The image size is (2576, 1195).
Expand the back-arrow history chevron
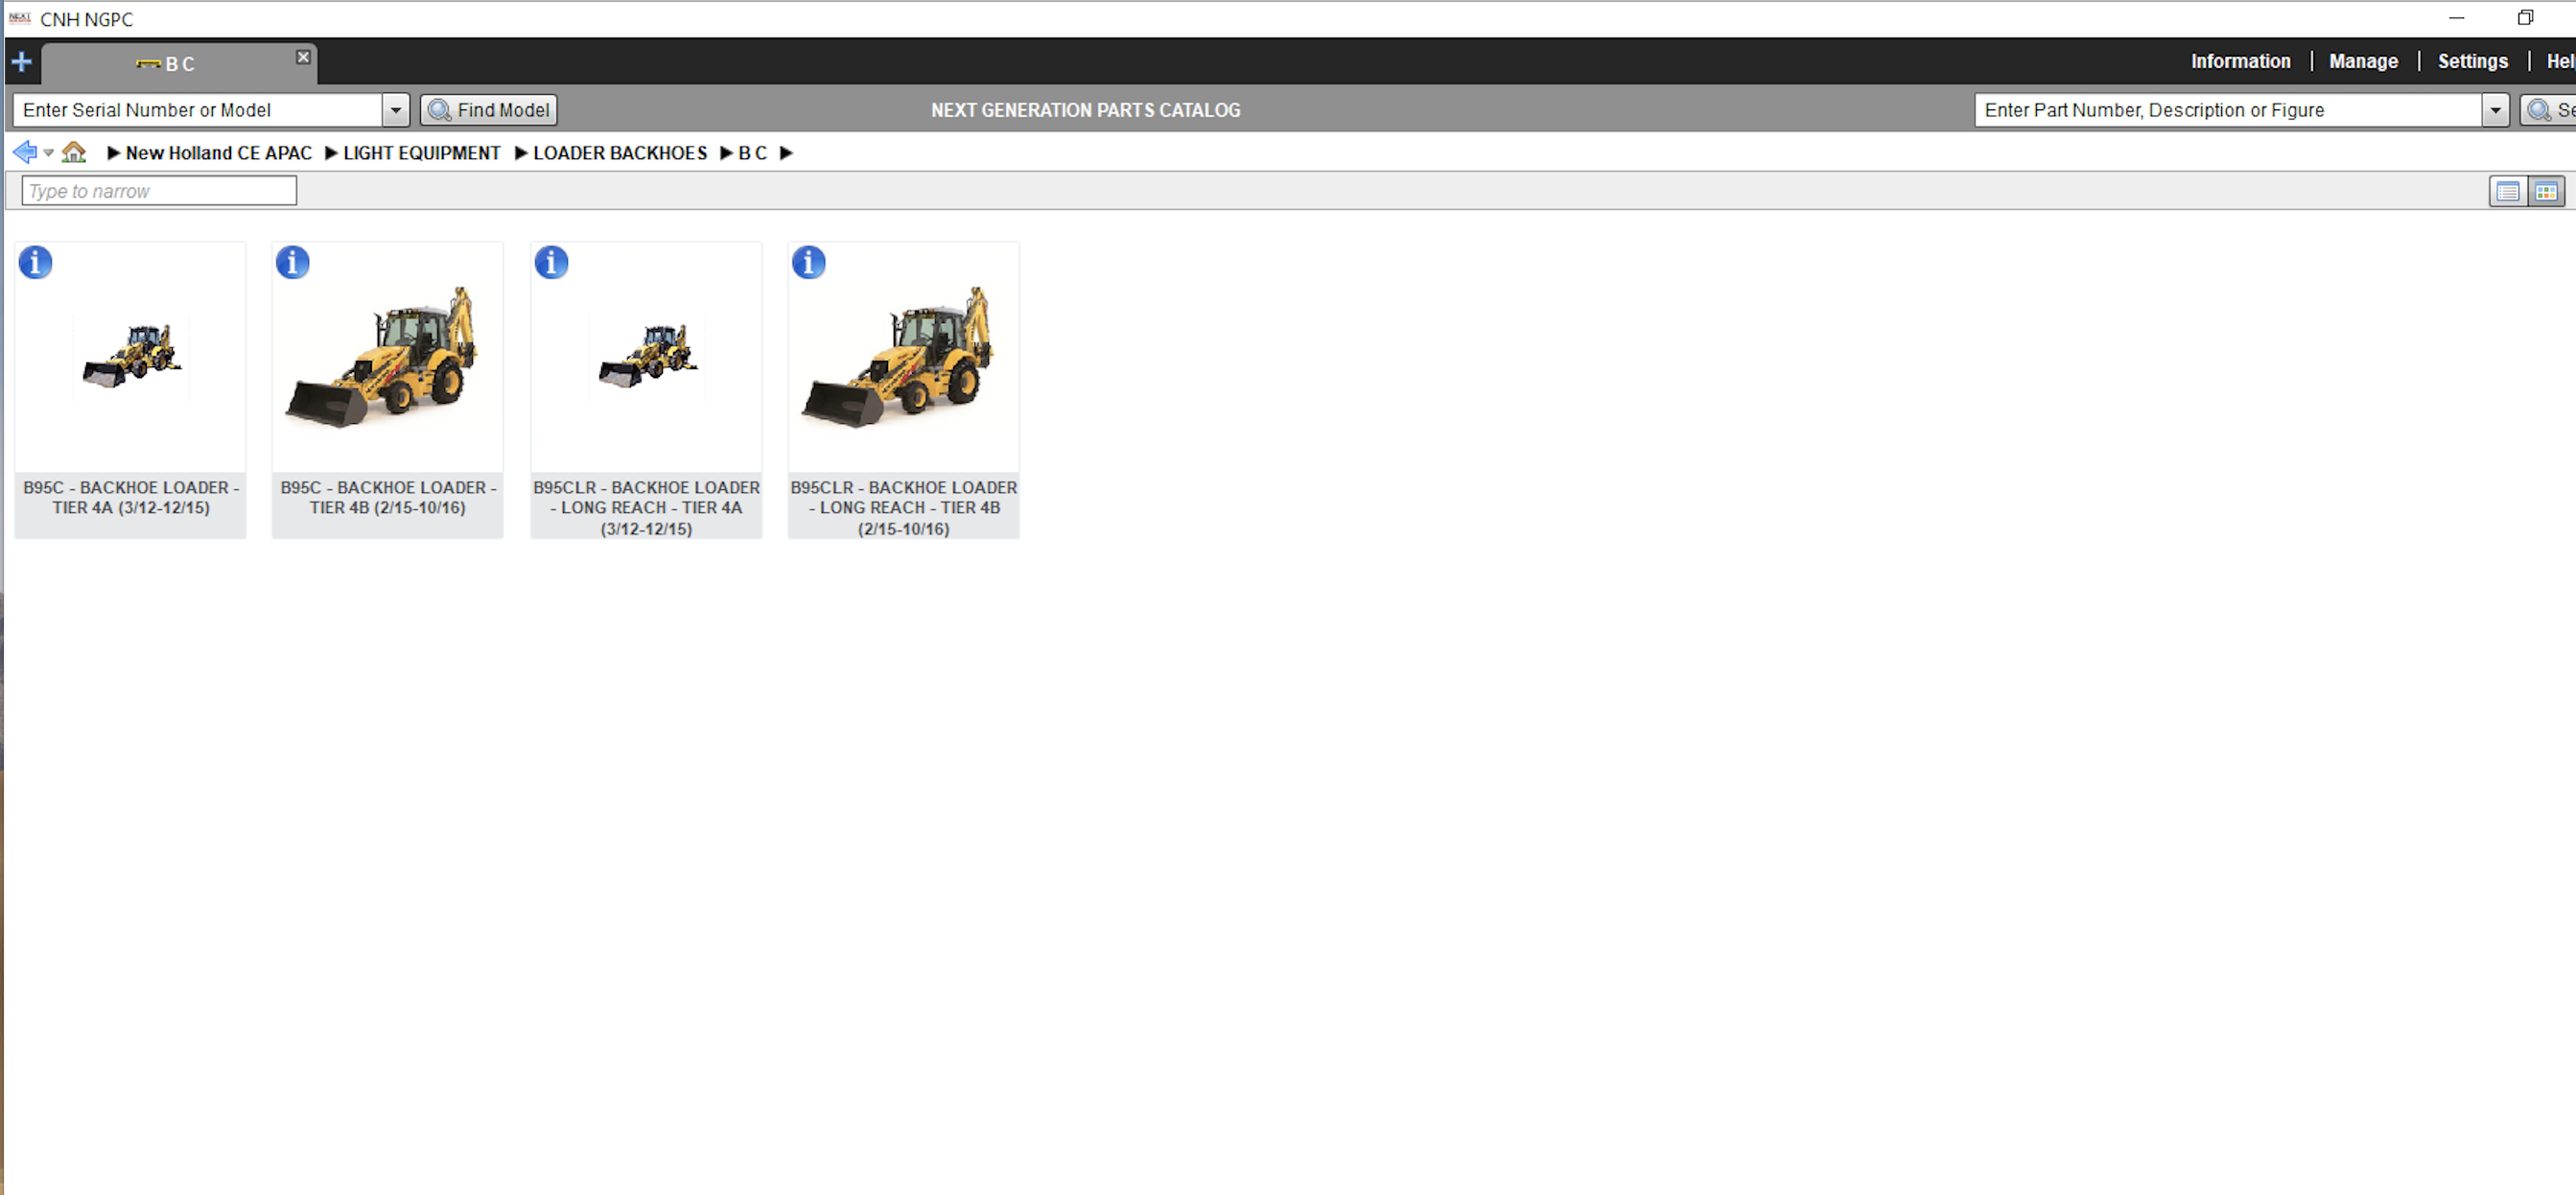[x=47, y=153]
